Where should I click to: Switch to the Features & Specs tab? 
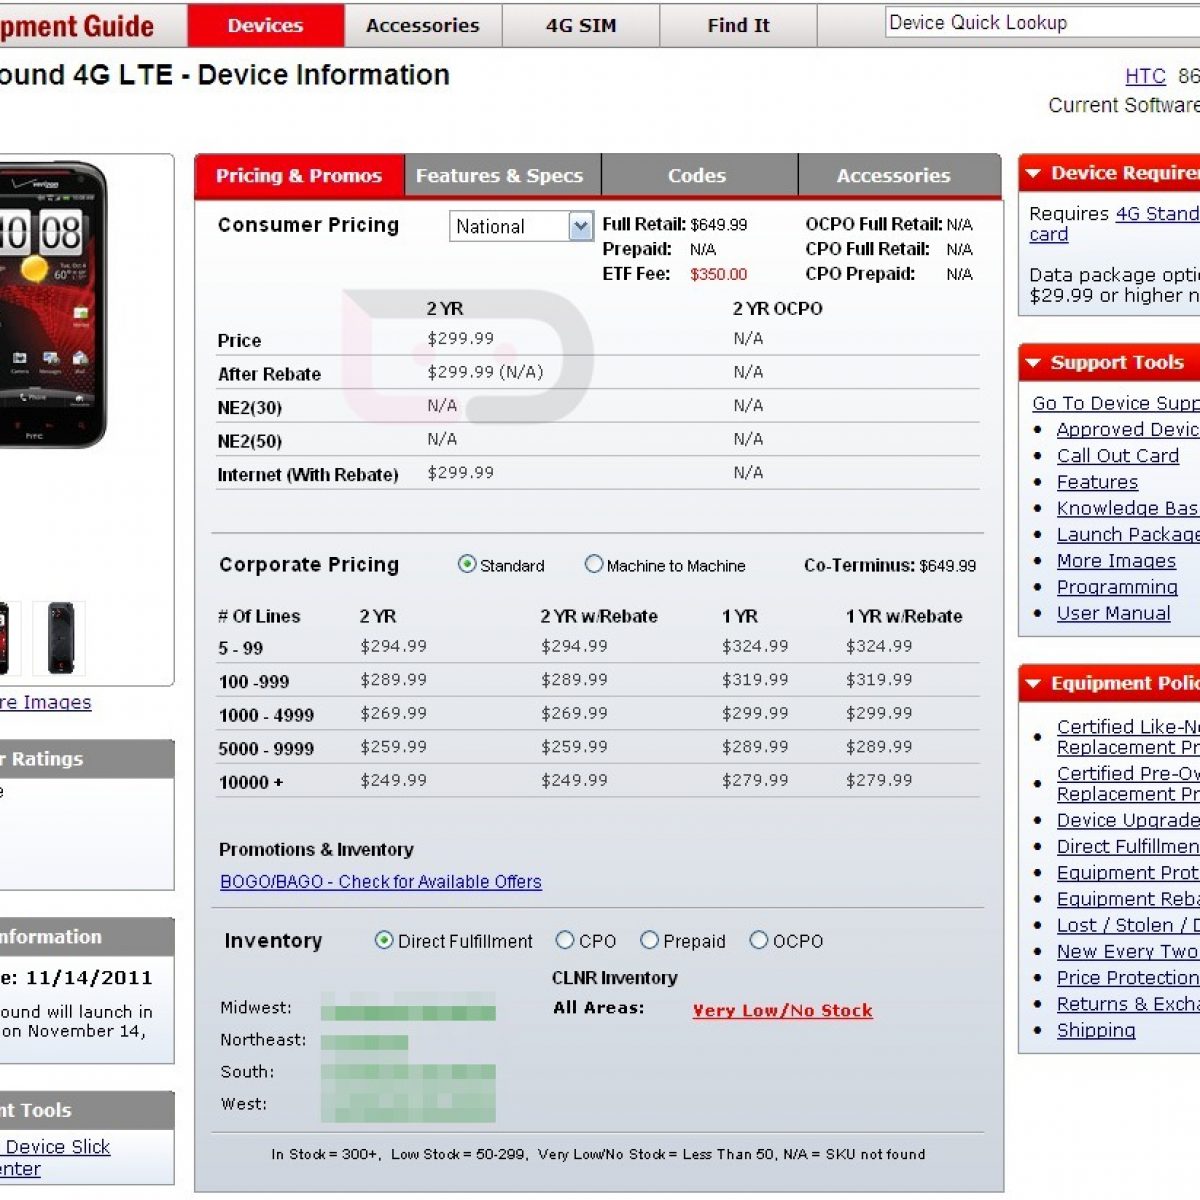click(x=499, y=176)
